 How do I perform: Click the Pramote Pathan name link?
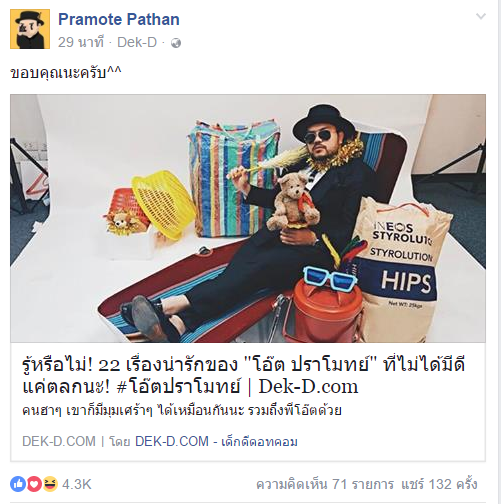pyautogui.click(x=119, y=19)
